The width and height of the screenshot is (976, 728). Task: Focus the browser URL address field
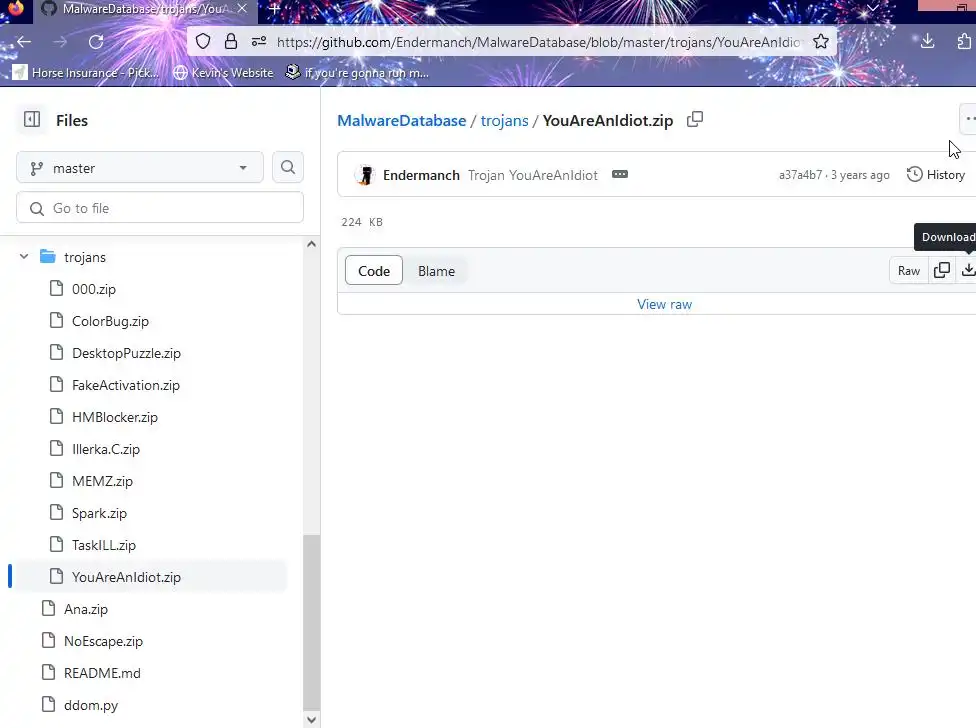(539, 42)
